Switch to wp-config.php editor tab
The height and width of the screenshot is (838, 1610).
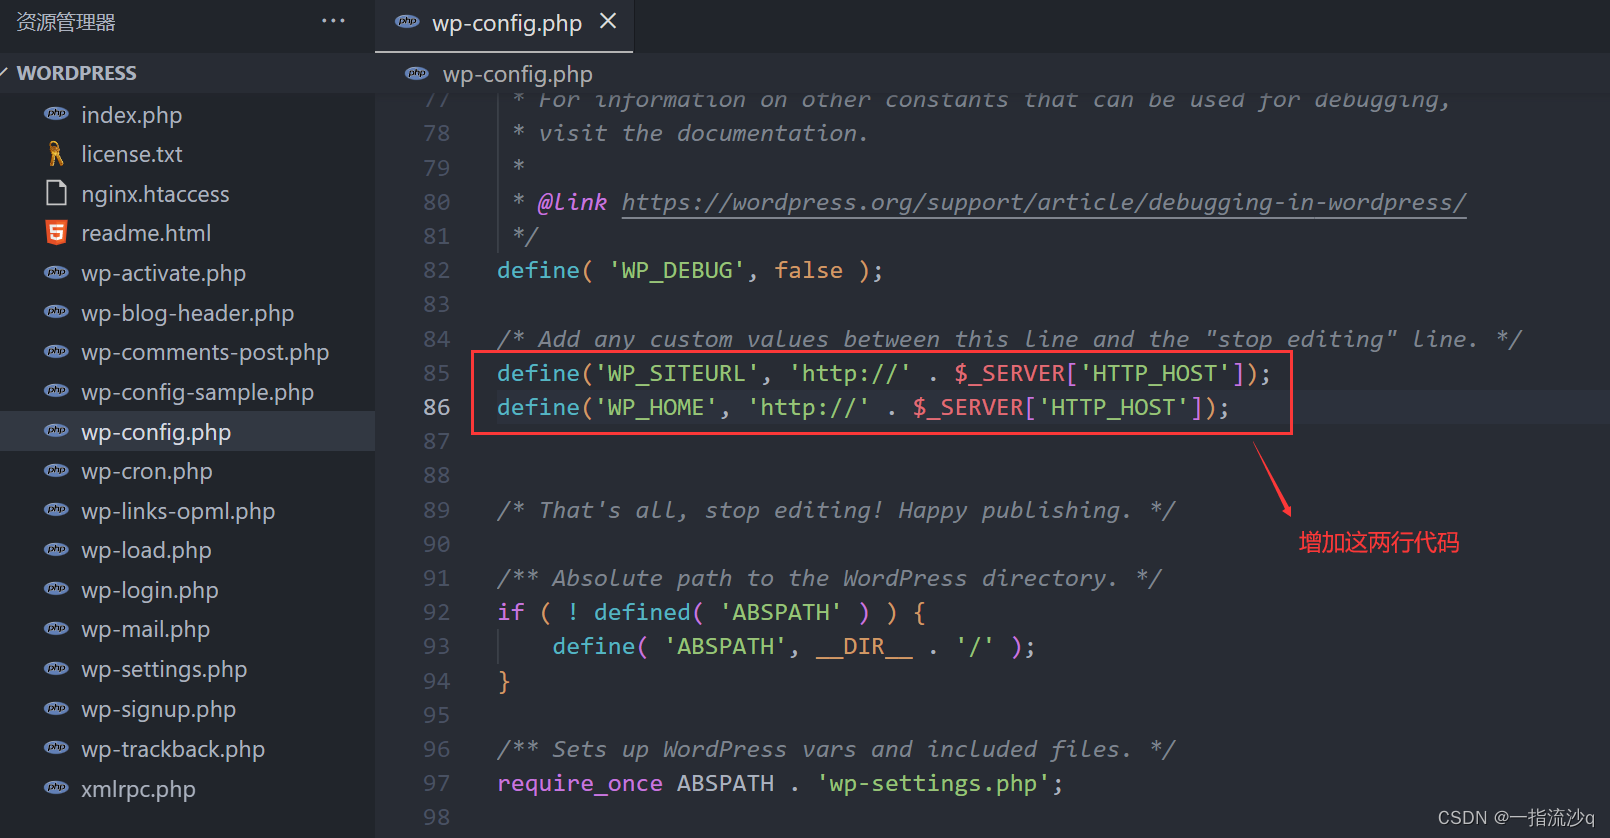point(504,24)
